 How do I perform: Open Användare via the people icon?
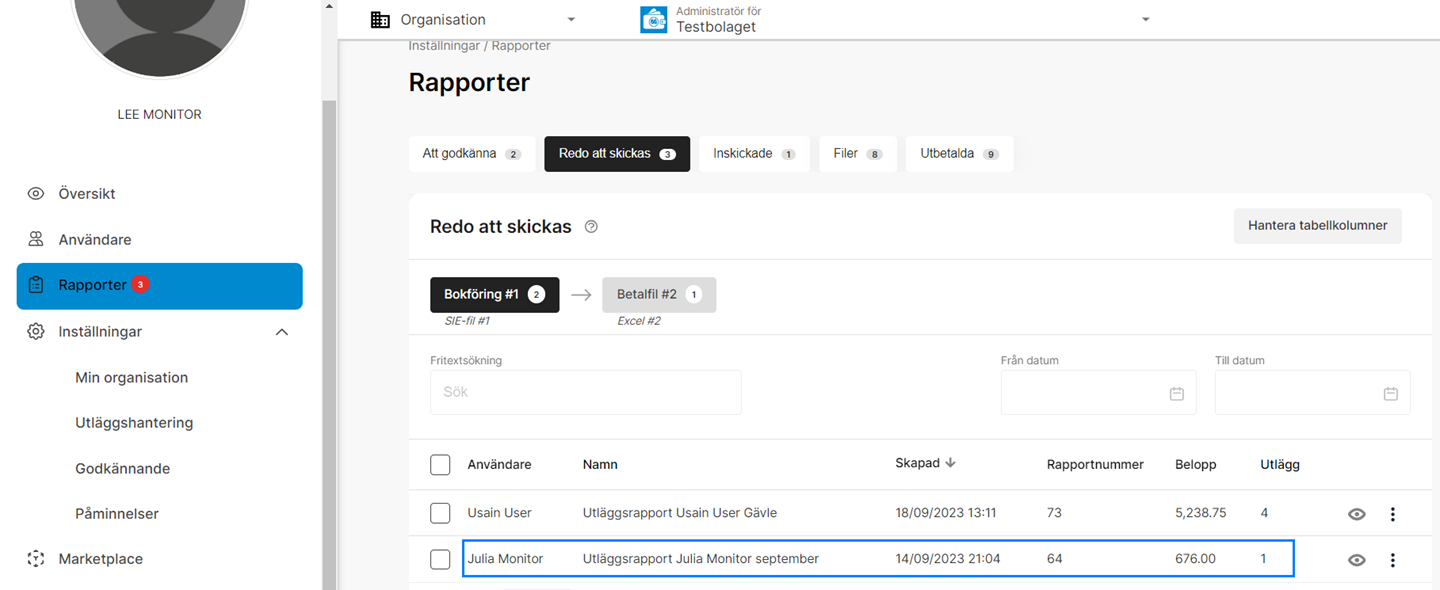(x=36, y=239)
